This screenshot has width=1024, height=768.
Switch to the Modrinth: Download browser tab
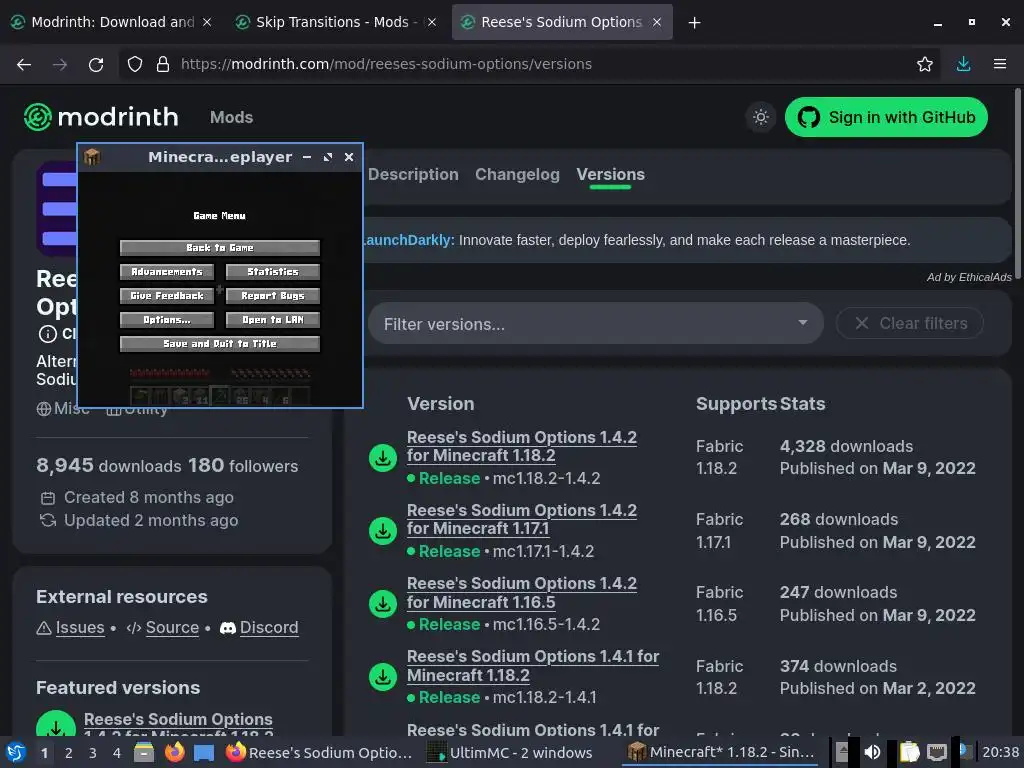(111, 23)
